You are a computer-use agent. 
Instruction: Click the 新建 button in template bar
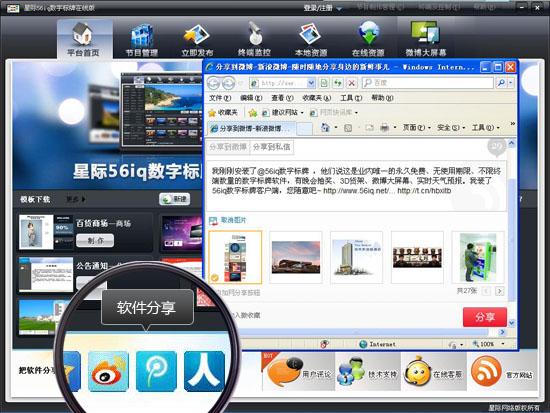coord(175,199)
